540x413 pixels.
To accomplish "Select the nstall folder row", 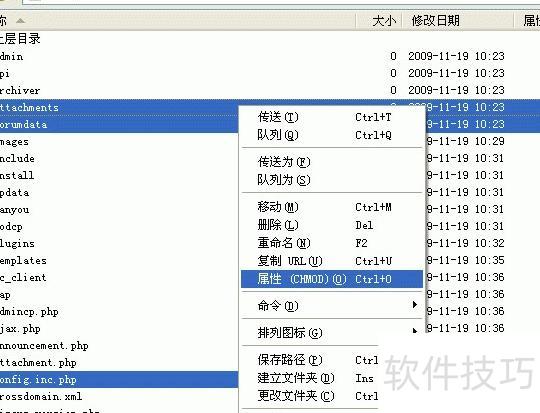I will [x=119, y=175].
